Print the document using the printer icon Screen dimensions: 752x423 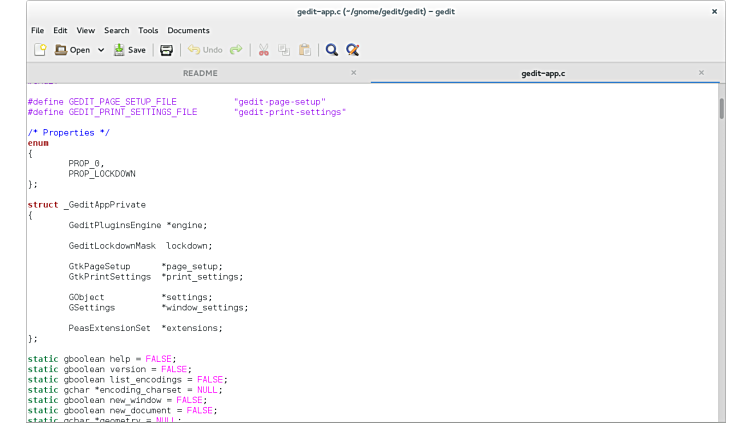click(x=166, y=50)
